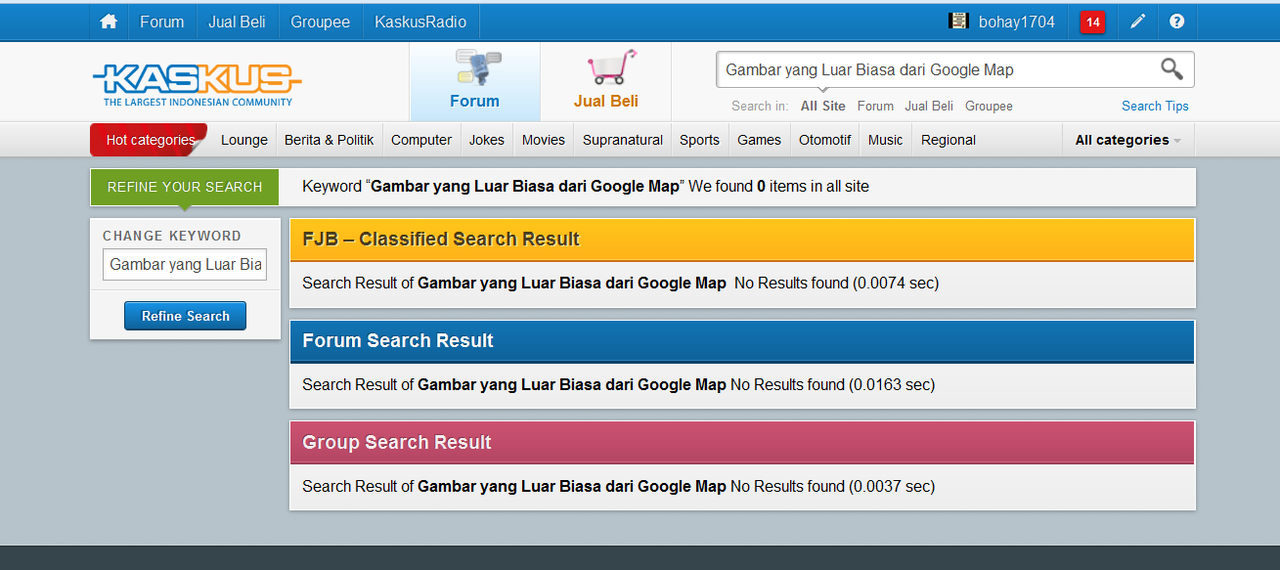Screen dimensions: 1280x570
Task: Open Berita & Politik category
Action: [329, 140]
